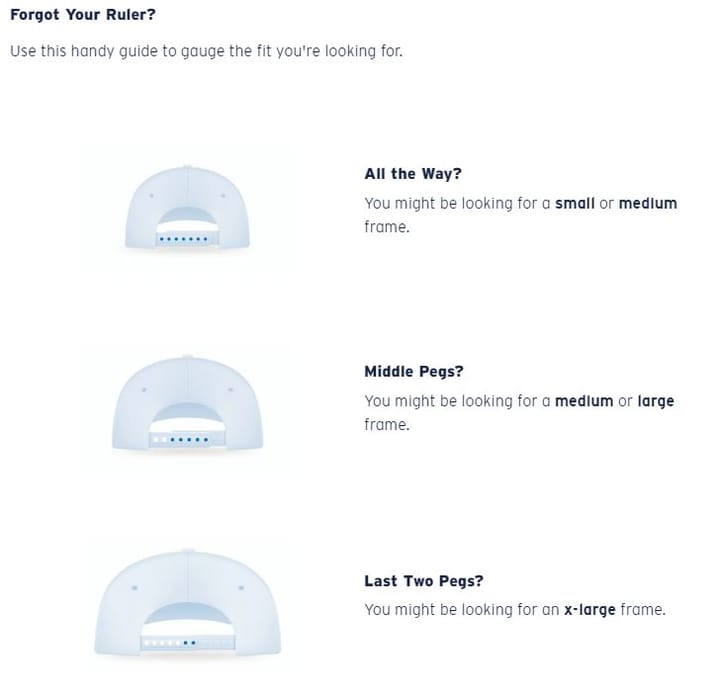Click the fully snapped cap illustration

tap(187, 208)
